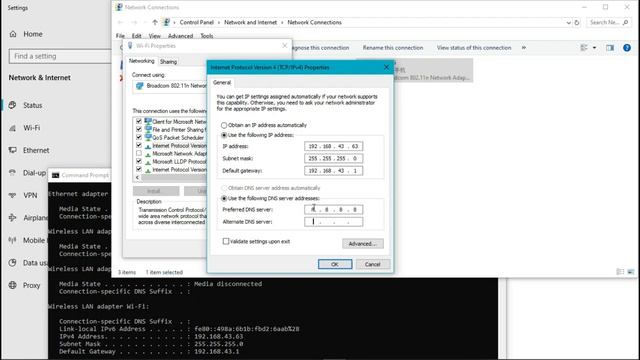Expand the address bar history dropdown
Image resolution: width=640 pixels, height=360 pixels.
tap(568, 23)
